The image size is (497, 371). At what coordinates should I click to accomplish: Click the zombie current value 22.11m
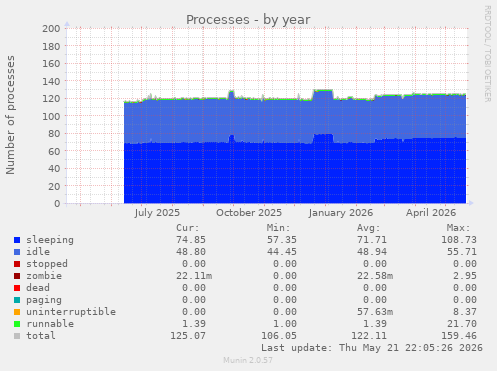(194, 276)
